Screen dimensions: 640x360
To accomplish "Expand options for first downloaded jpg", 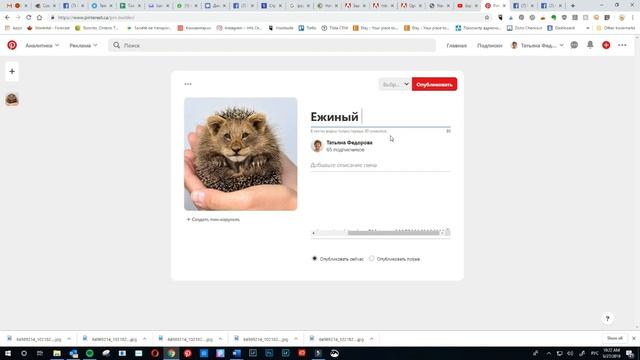I will click(x=69, y=339).
